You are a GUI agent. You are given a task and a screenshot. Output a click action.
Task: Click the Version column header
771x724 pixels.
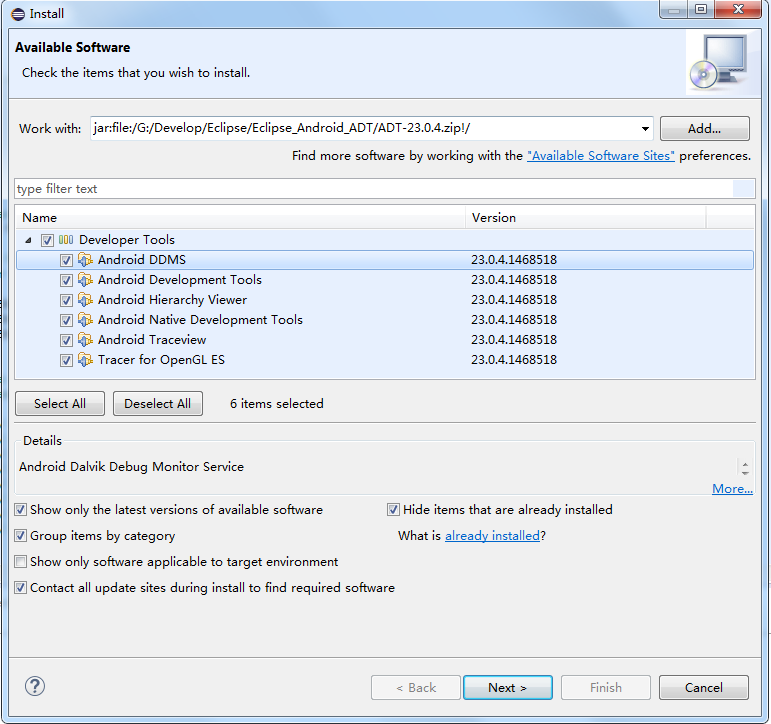[586, 218]
